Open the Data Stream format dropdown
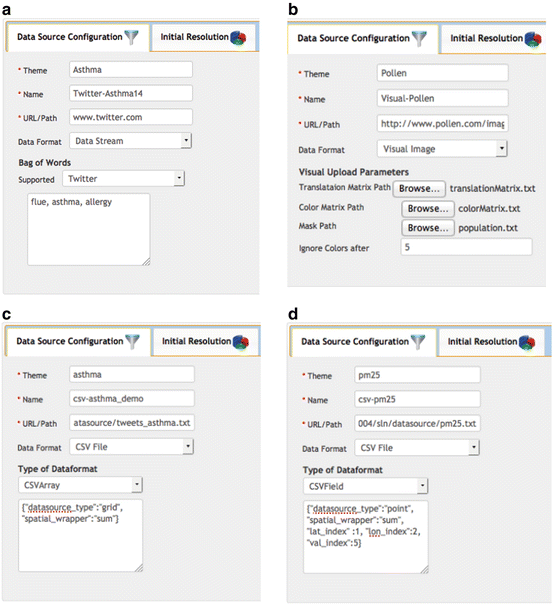Image resolution: width=553 pixels, height=607 pixels. 130,141
